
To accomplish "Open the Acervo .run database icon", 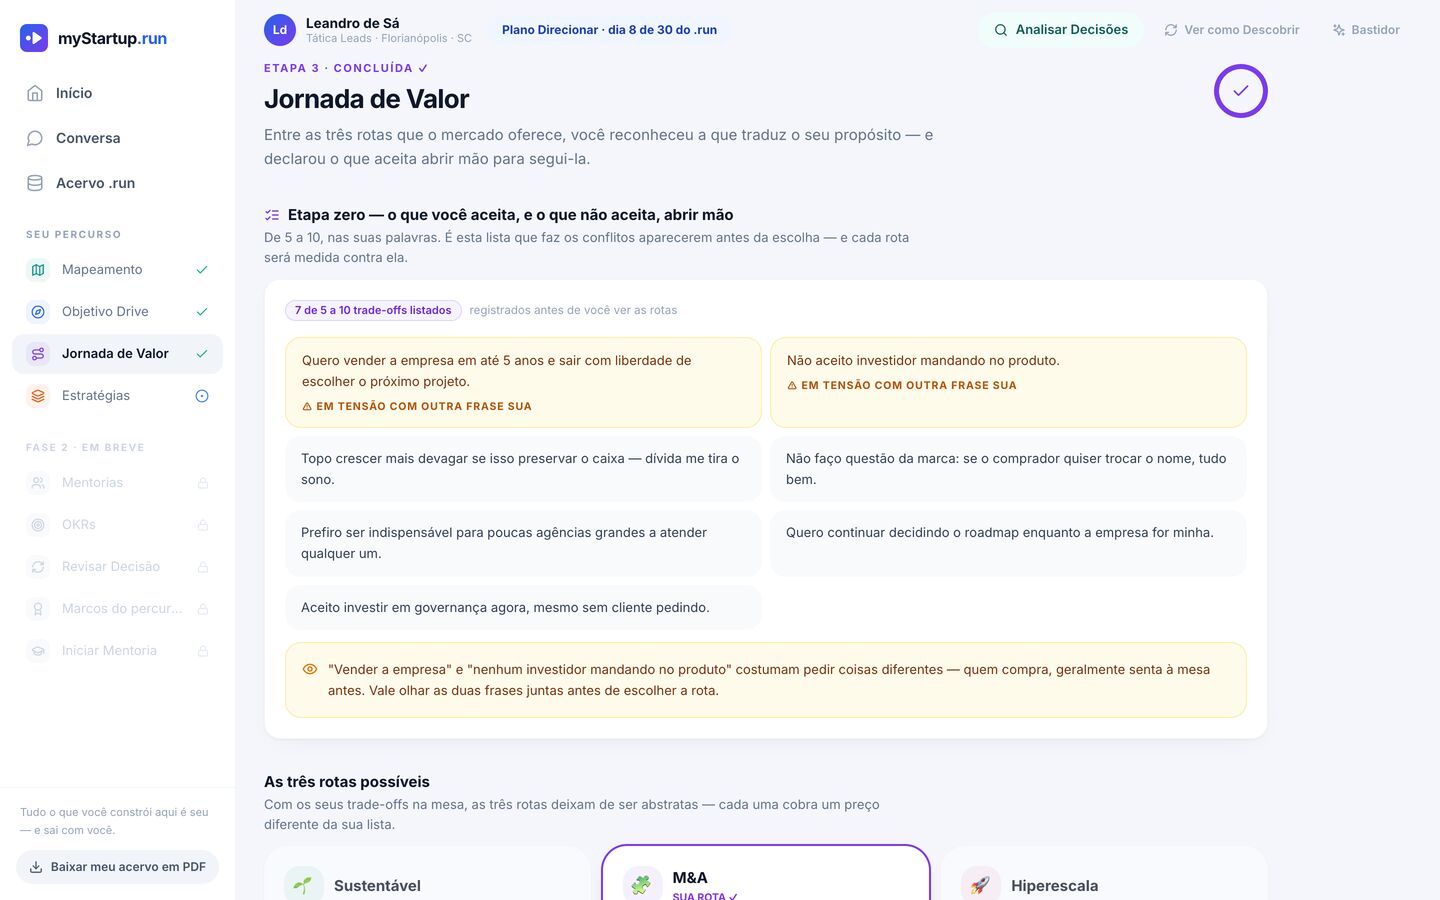I will click(35, 183).
